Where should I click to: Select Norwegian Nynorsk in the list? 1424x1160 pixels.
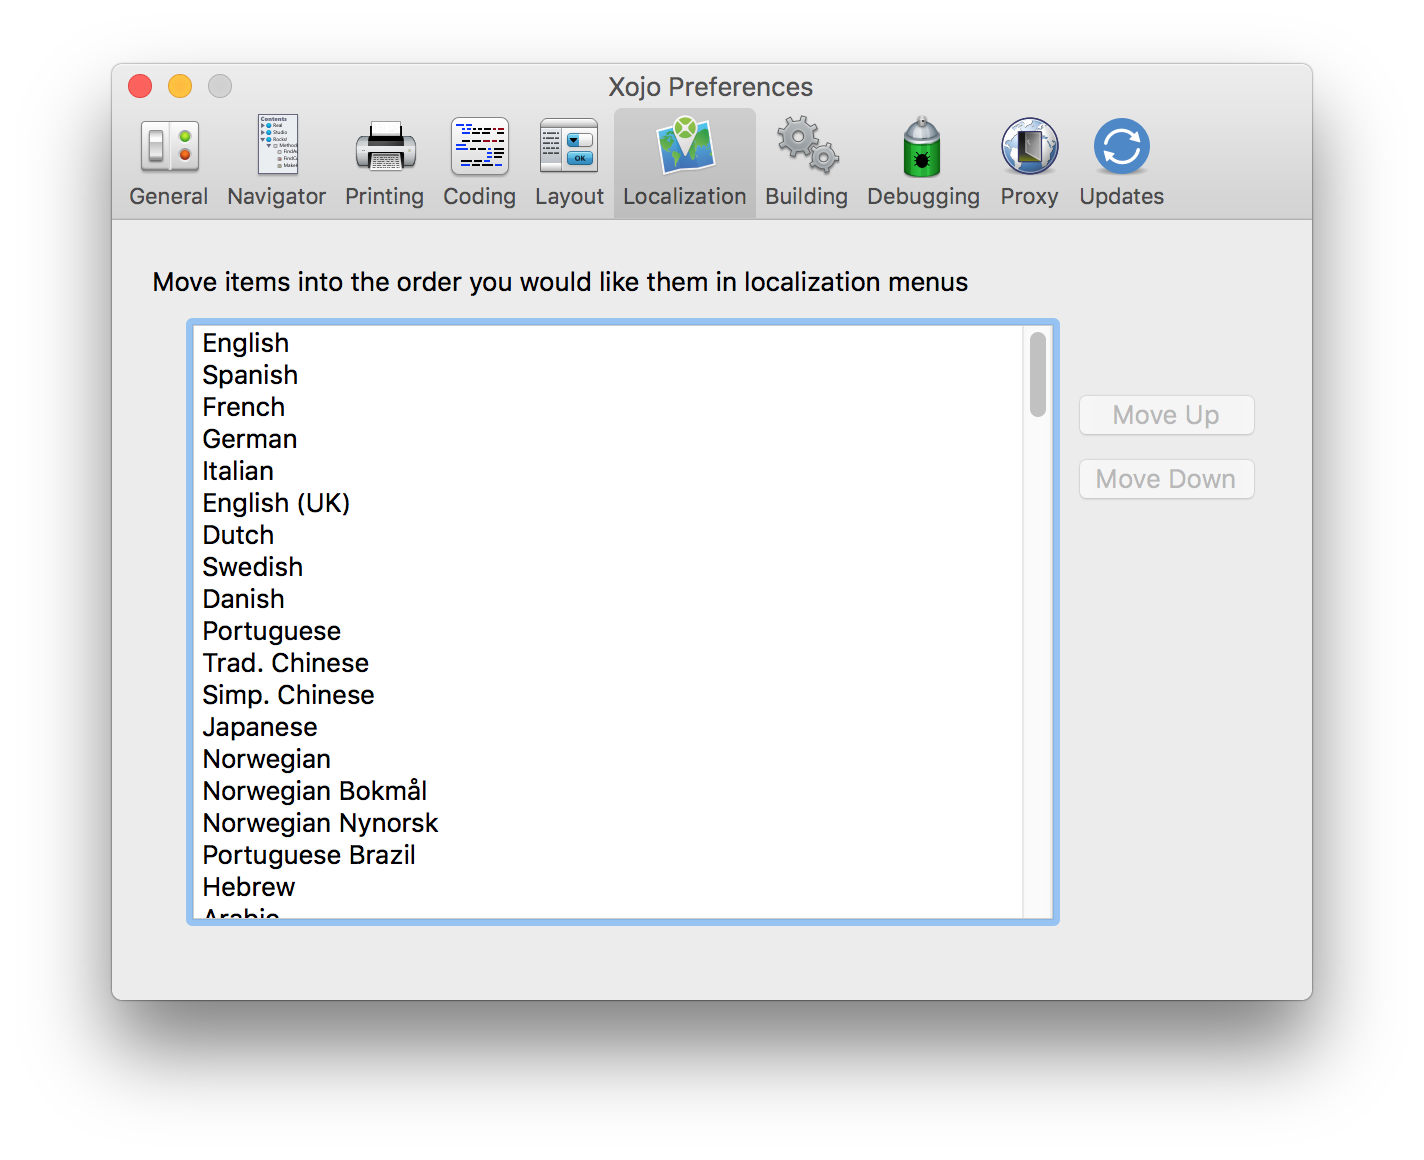[608, 823]
